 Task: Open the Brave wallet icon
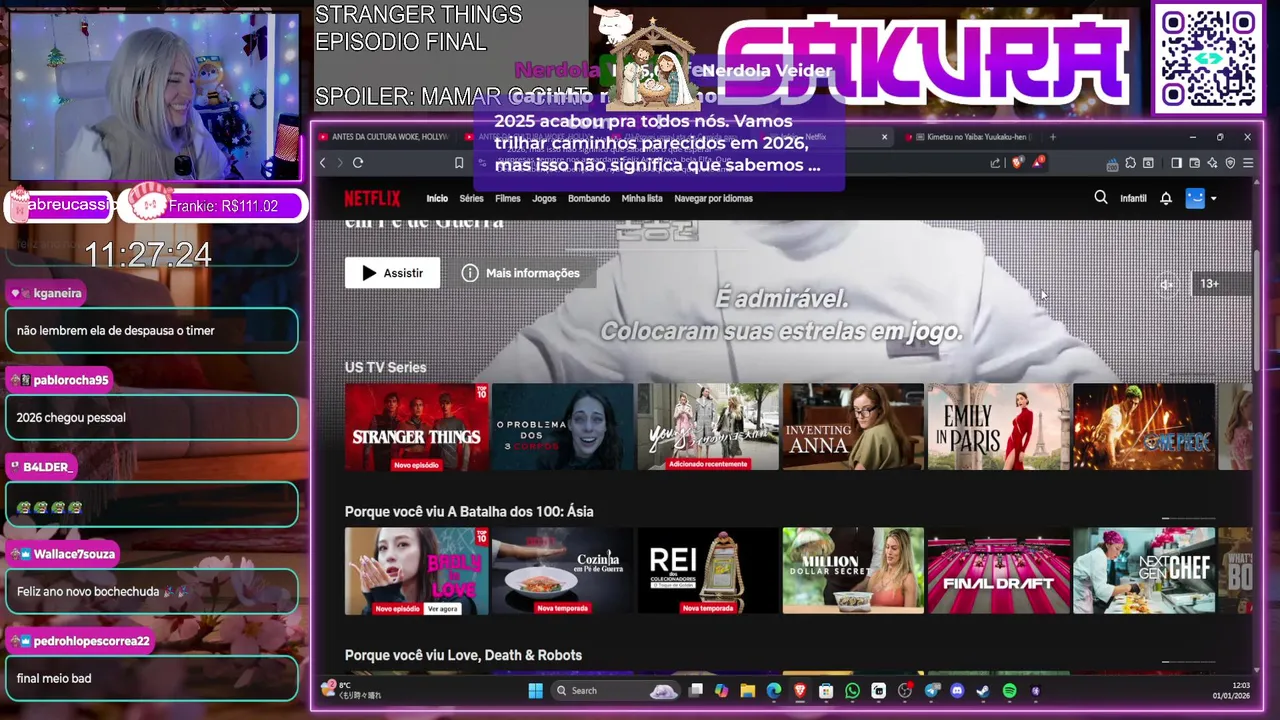click(x=1195, y=163)
